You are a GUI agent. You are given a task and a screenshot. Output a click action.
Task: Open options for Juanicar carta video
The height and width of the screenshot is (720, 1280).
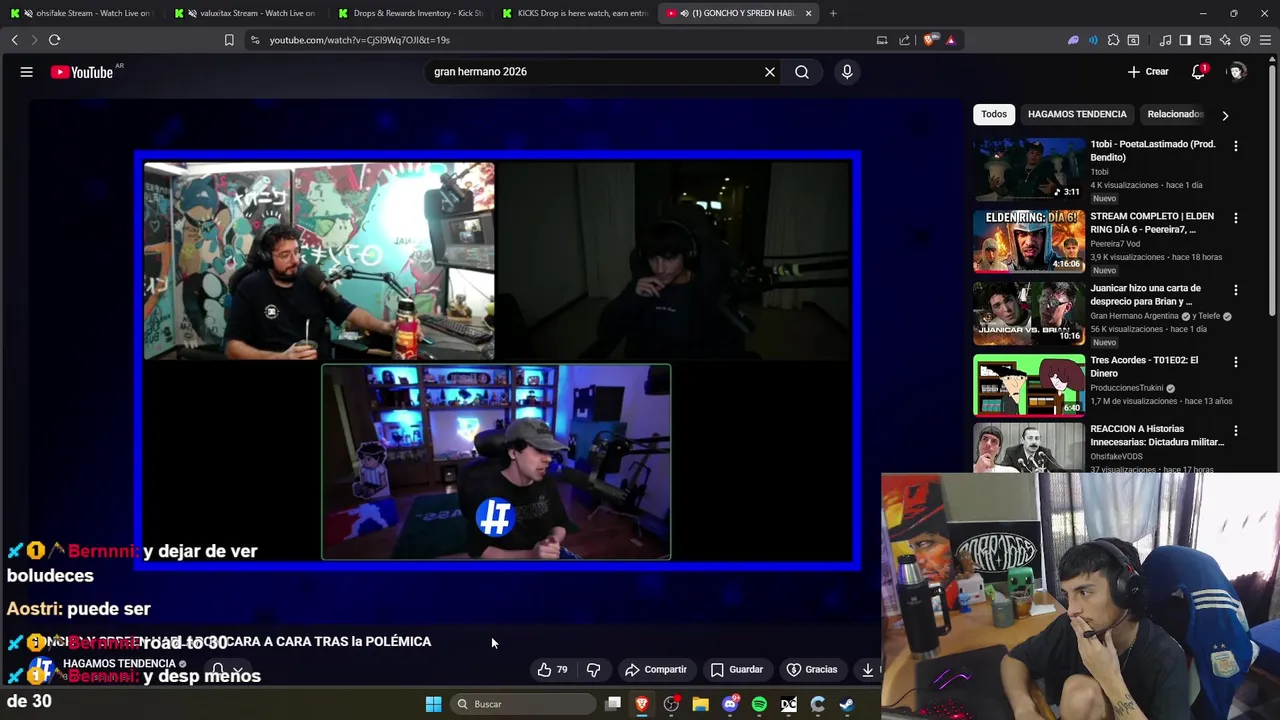1236,289
